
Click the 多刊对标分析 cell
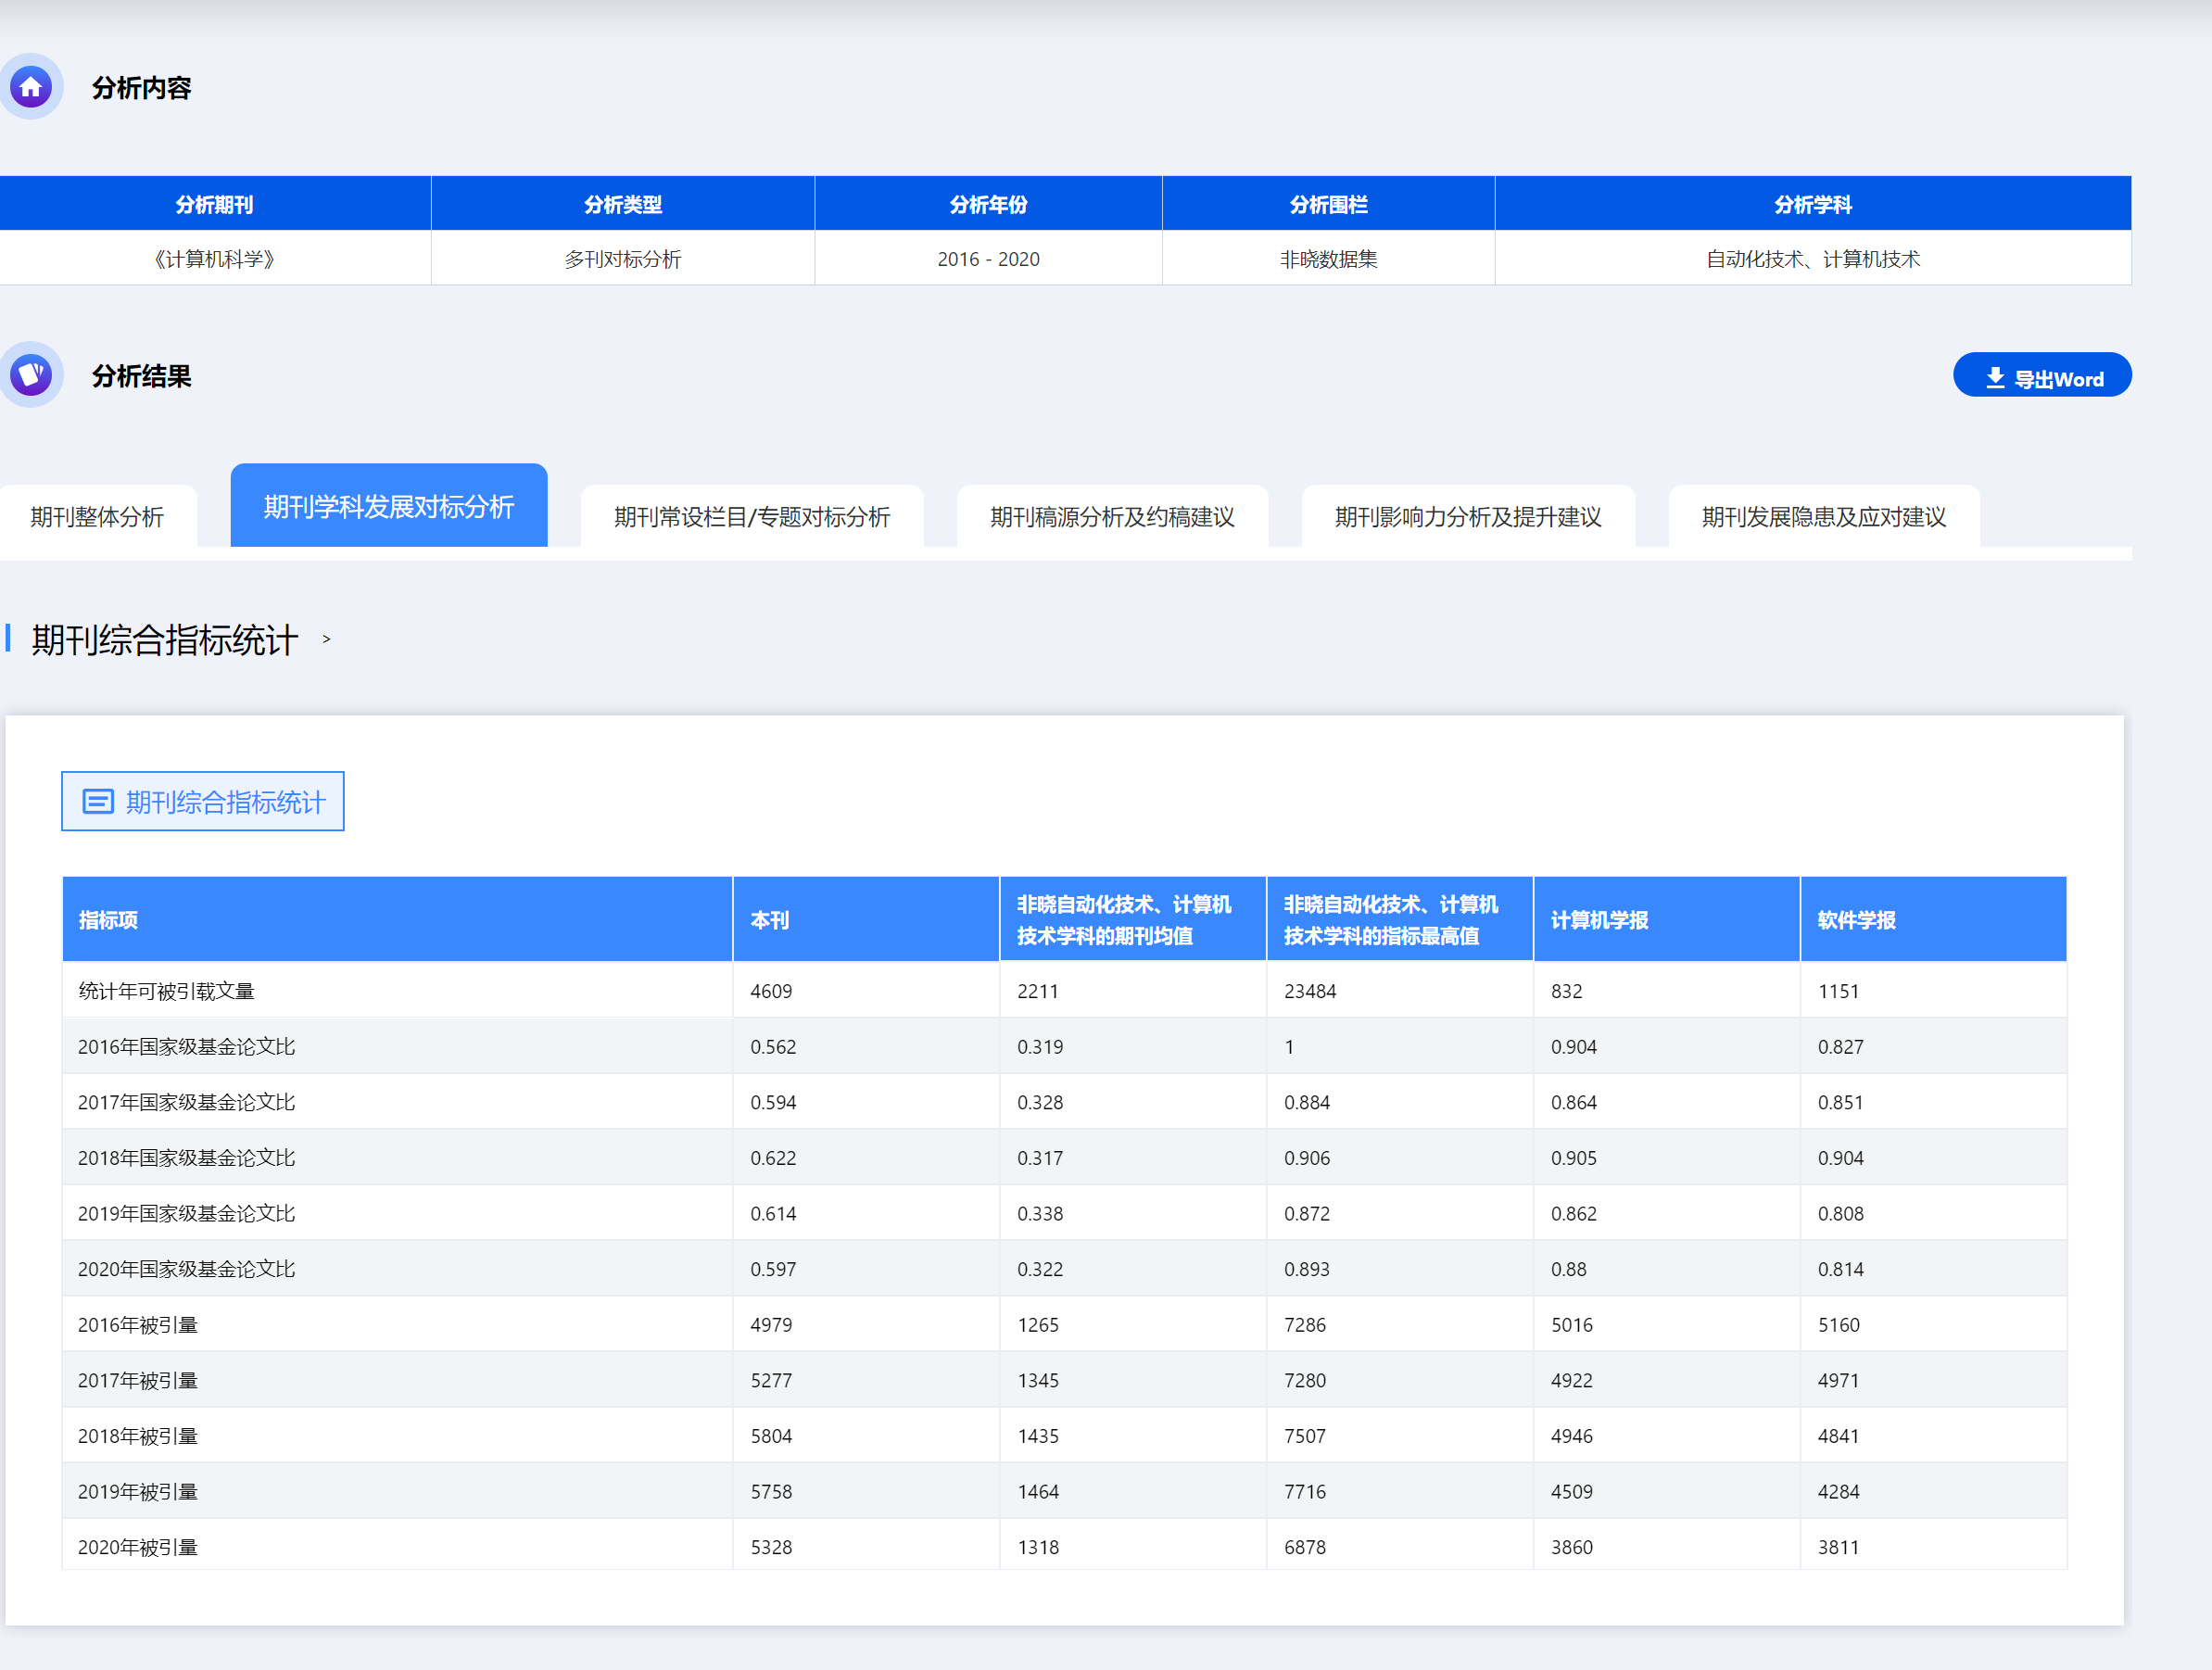623,259
